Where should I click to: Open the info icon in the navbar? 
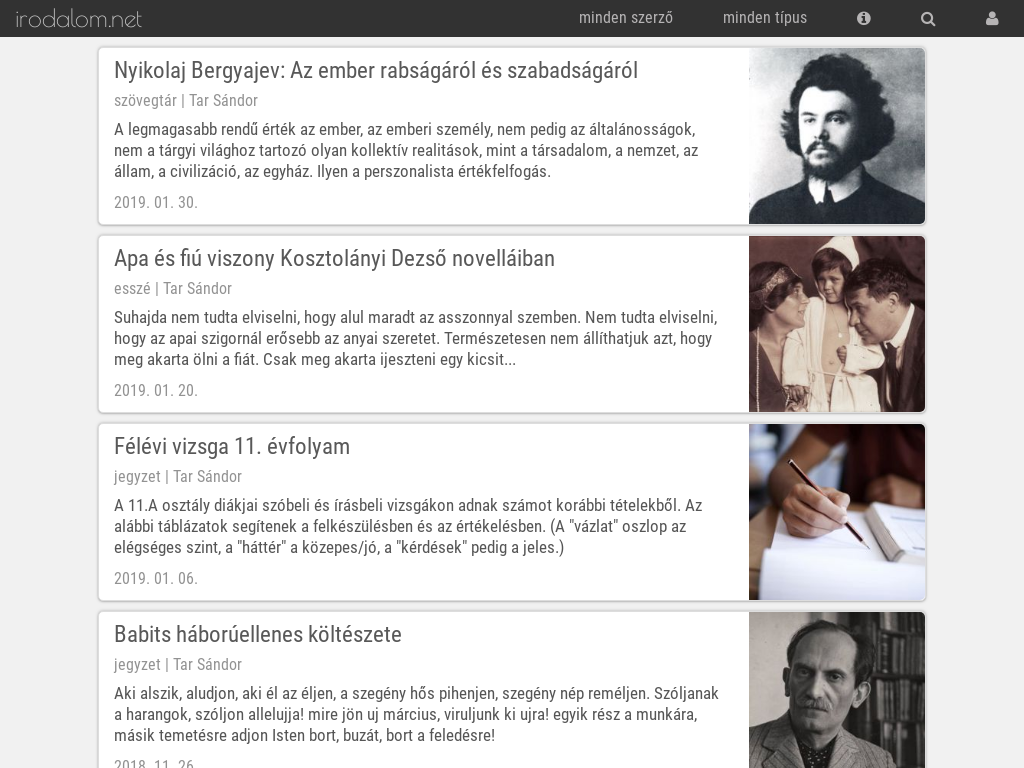(x=863, y=18)
